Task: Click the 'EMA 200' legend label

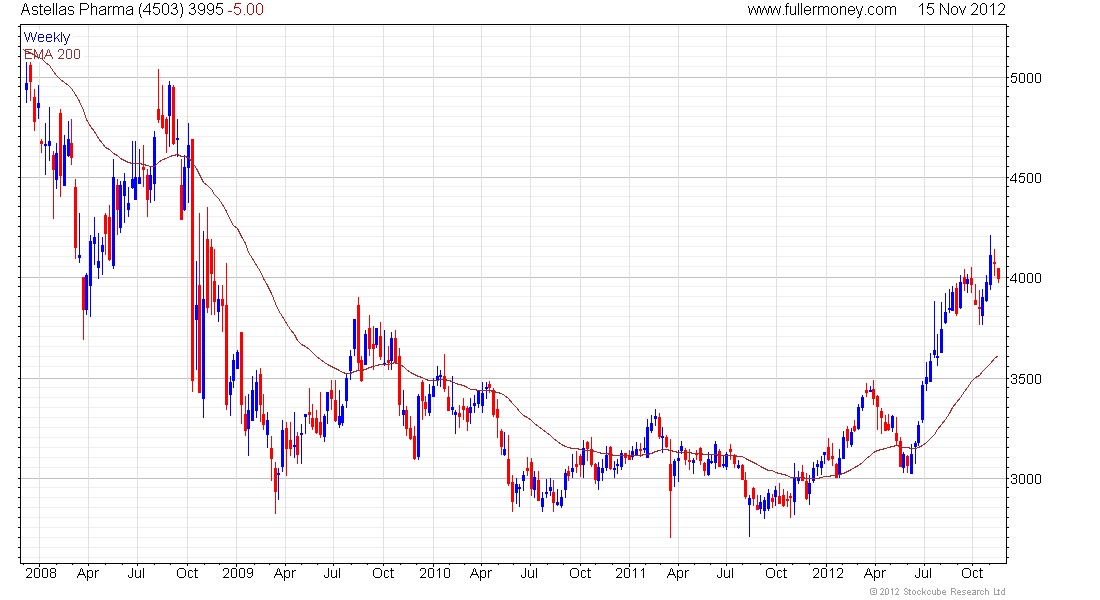Action: tap(52, 54)
